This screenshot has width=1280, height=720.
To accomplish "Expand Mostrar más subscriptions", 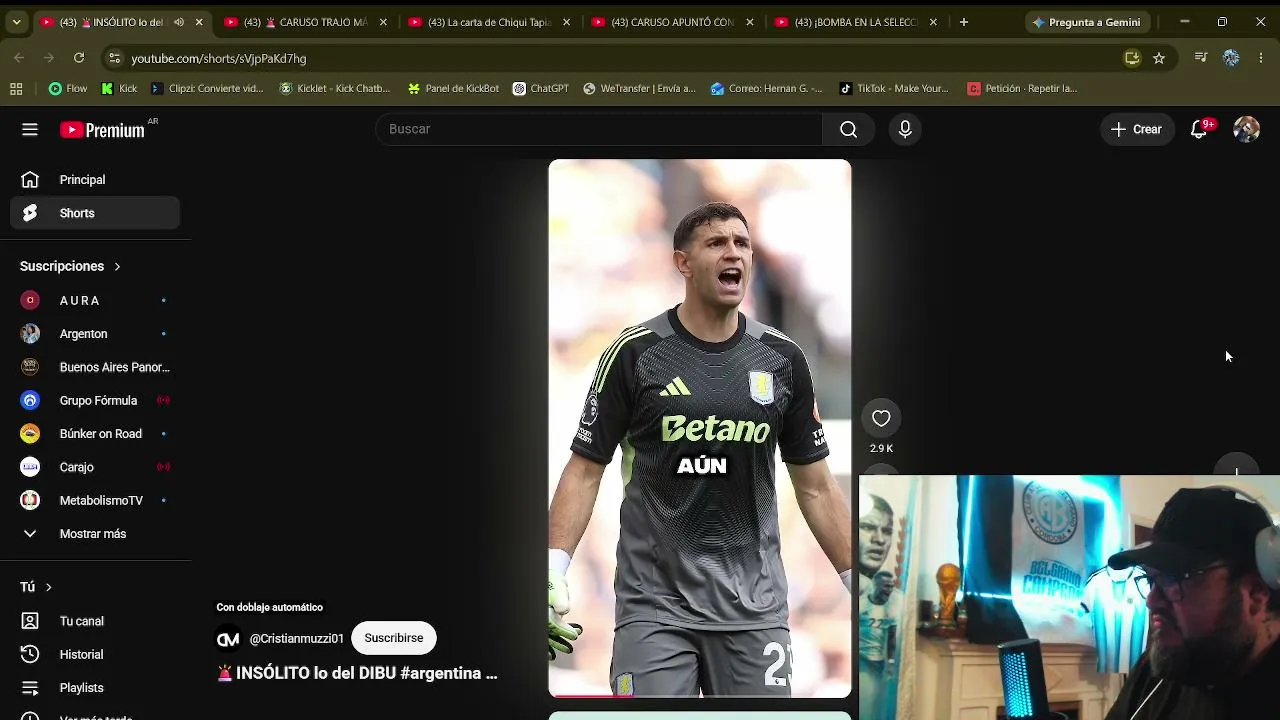I will pos(95,534).
